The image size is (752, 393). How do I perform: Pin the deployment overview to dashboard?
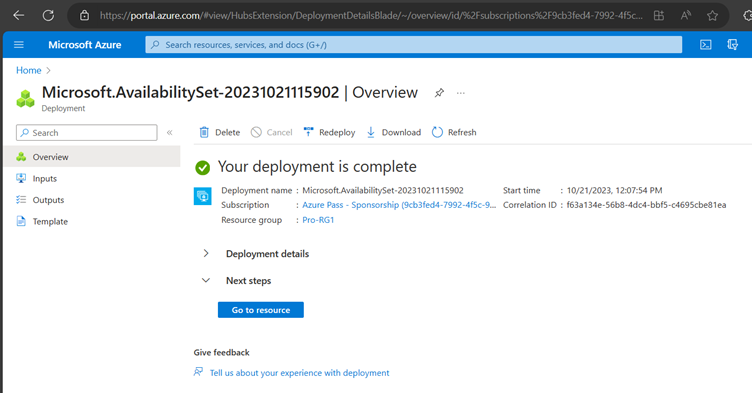(x=439, y=93)
